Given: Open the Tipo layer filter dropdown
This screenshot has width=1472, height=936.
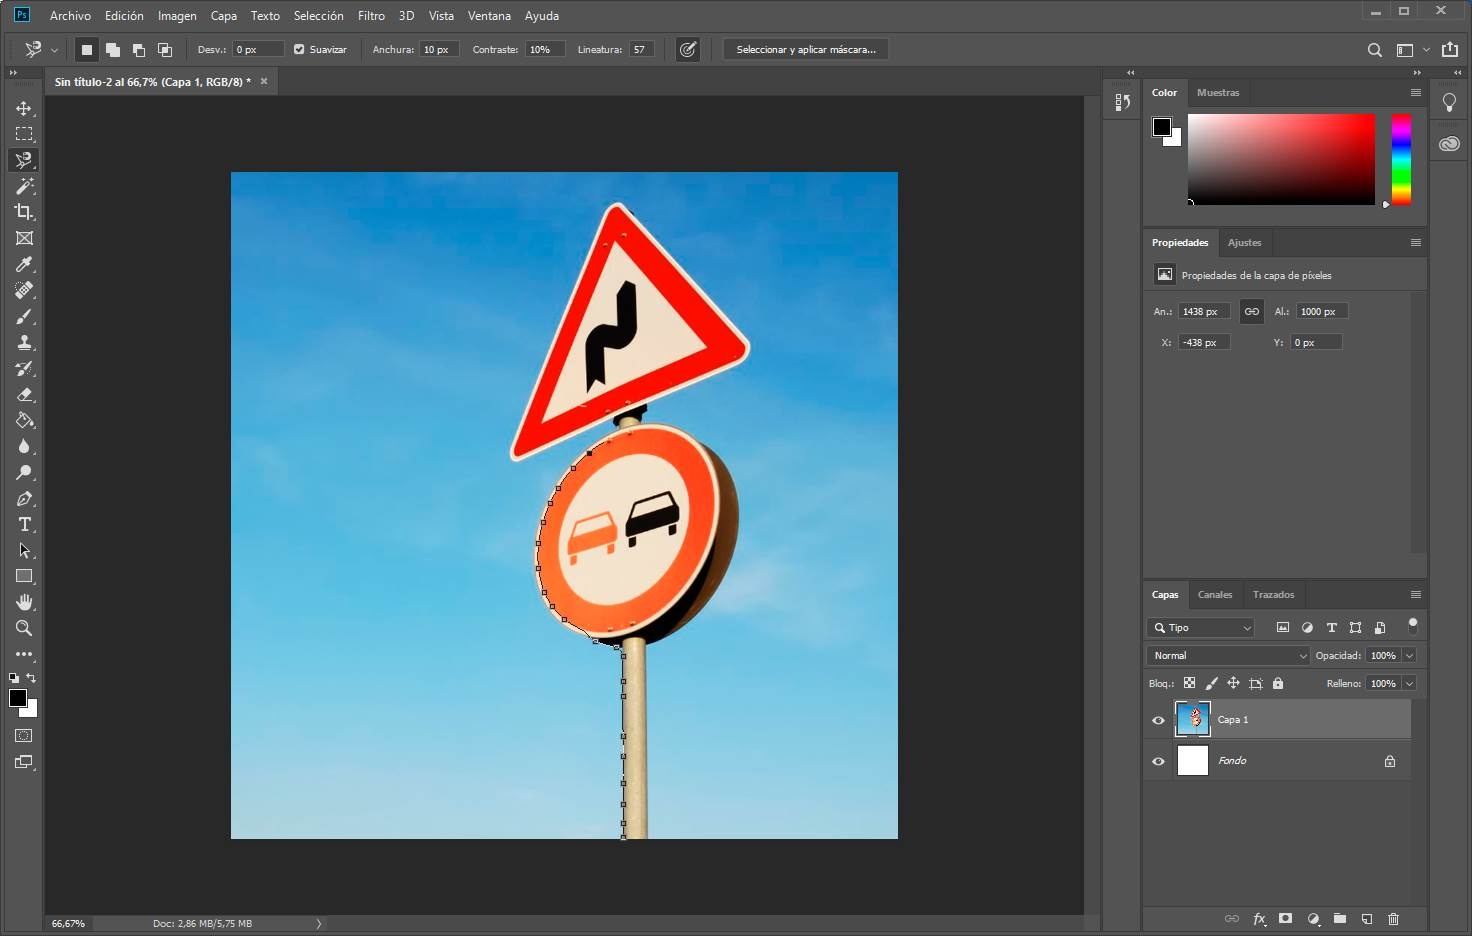Looking at the screenshot, I should (1201, 628).
